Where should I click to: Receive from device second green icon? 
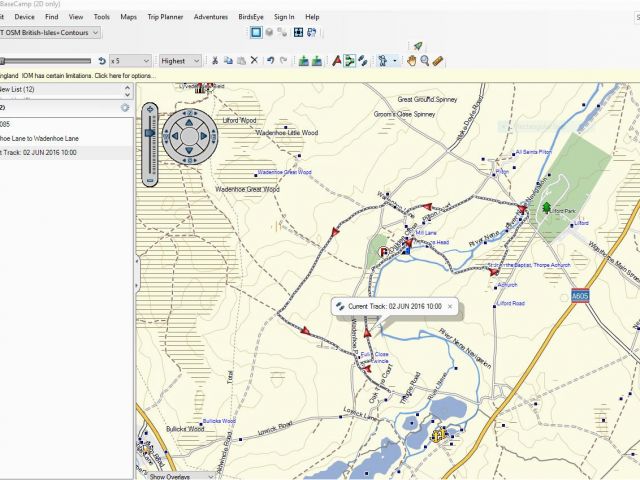(x=317, y=61)
